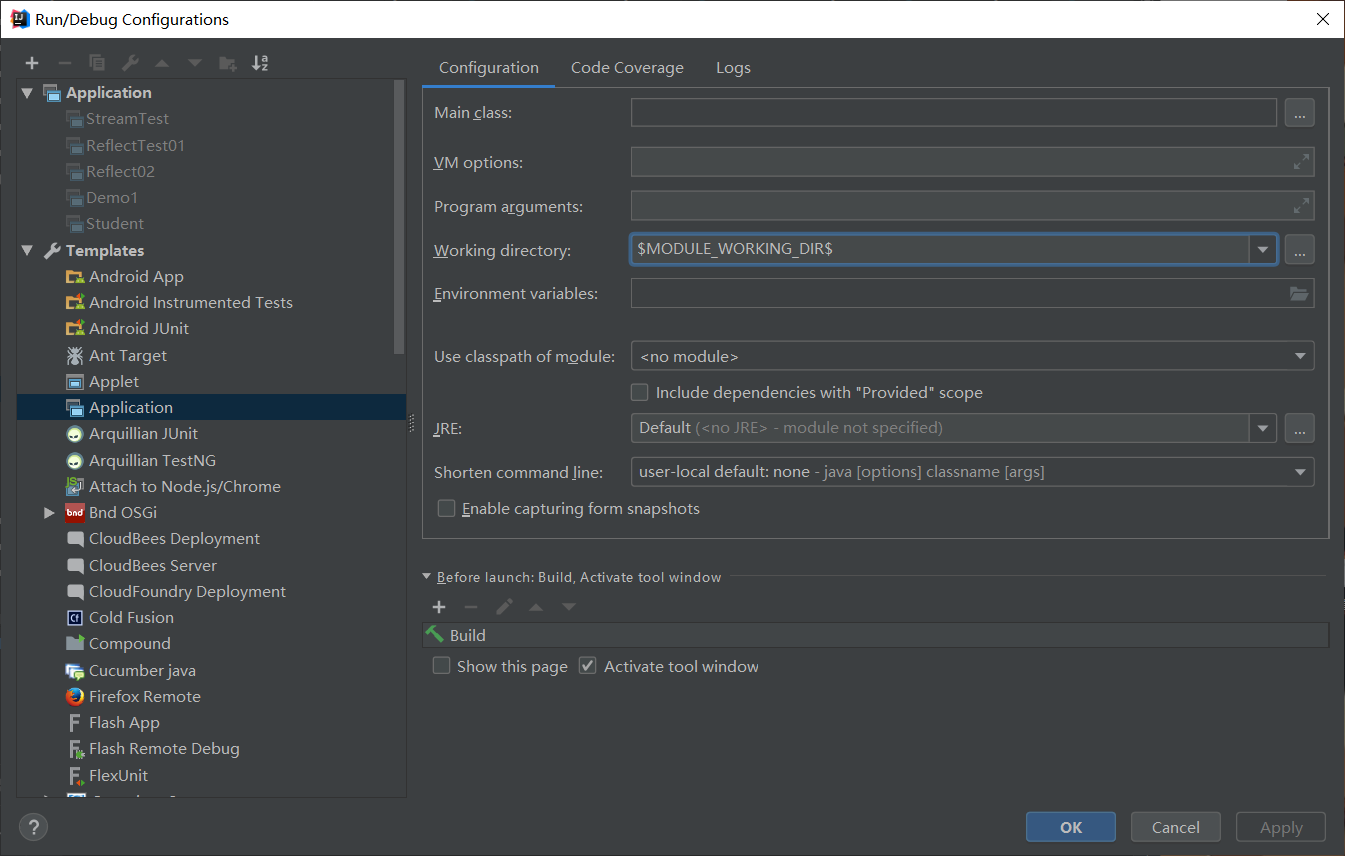Click the Add New Configuration plus icon

32,63
